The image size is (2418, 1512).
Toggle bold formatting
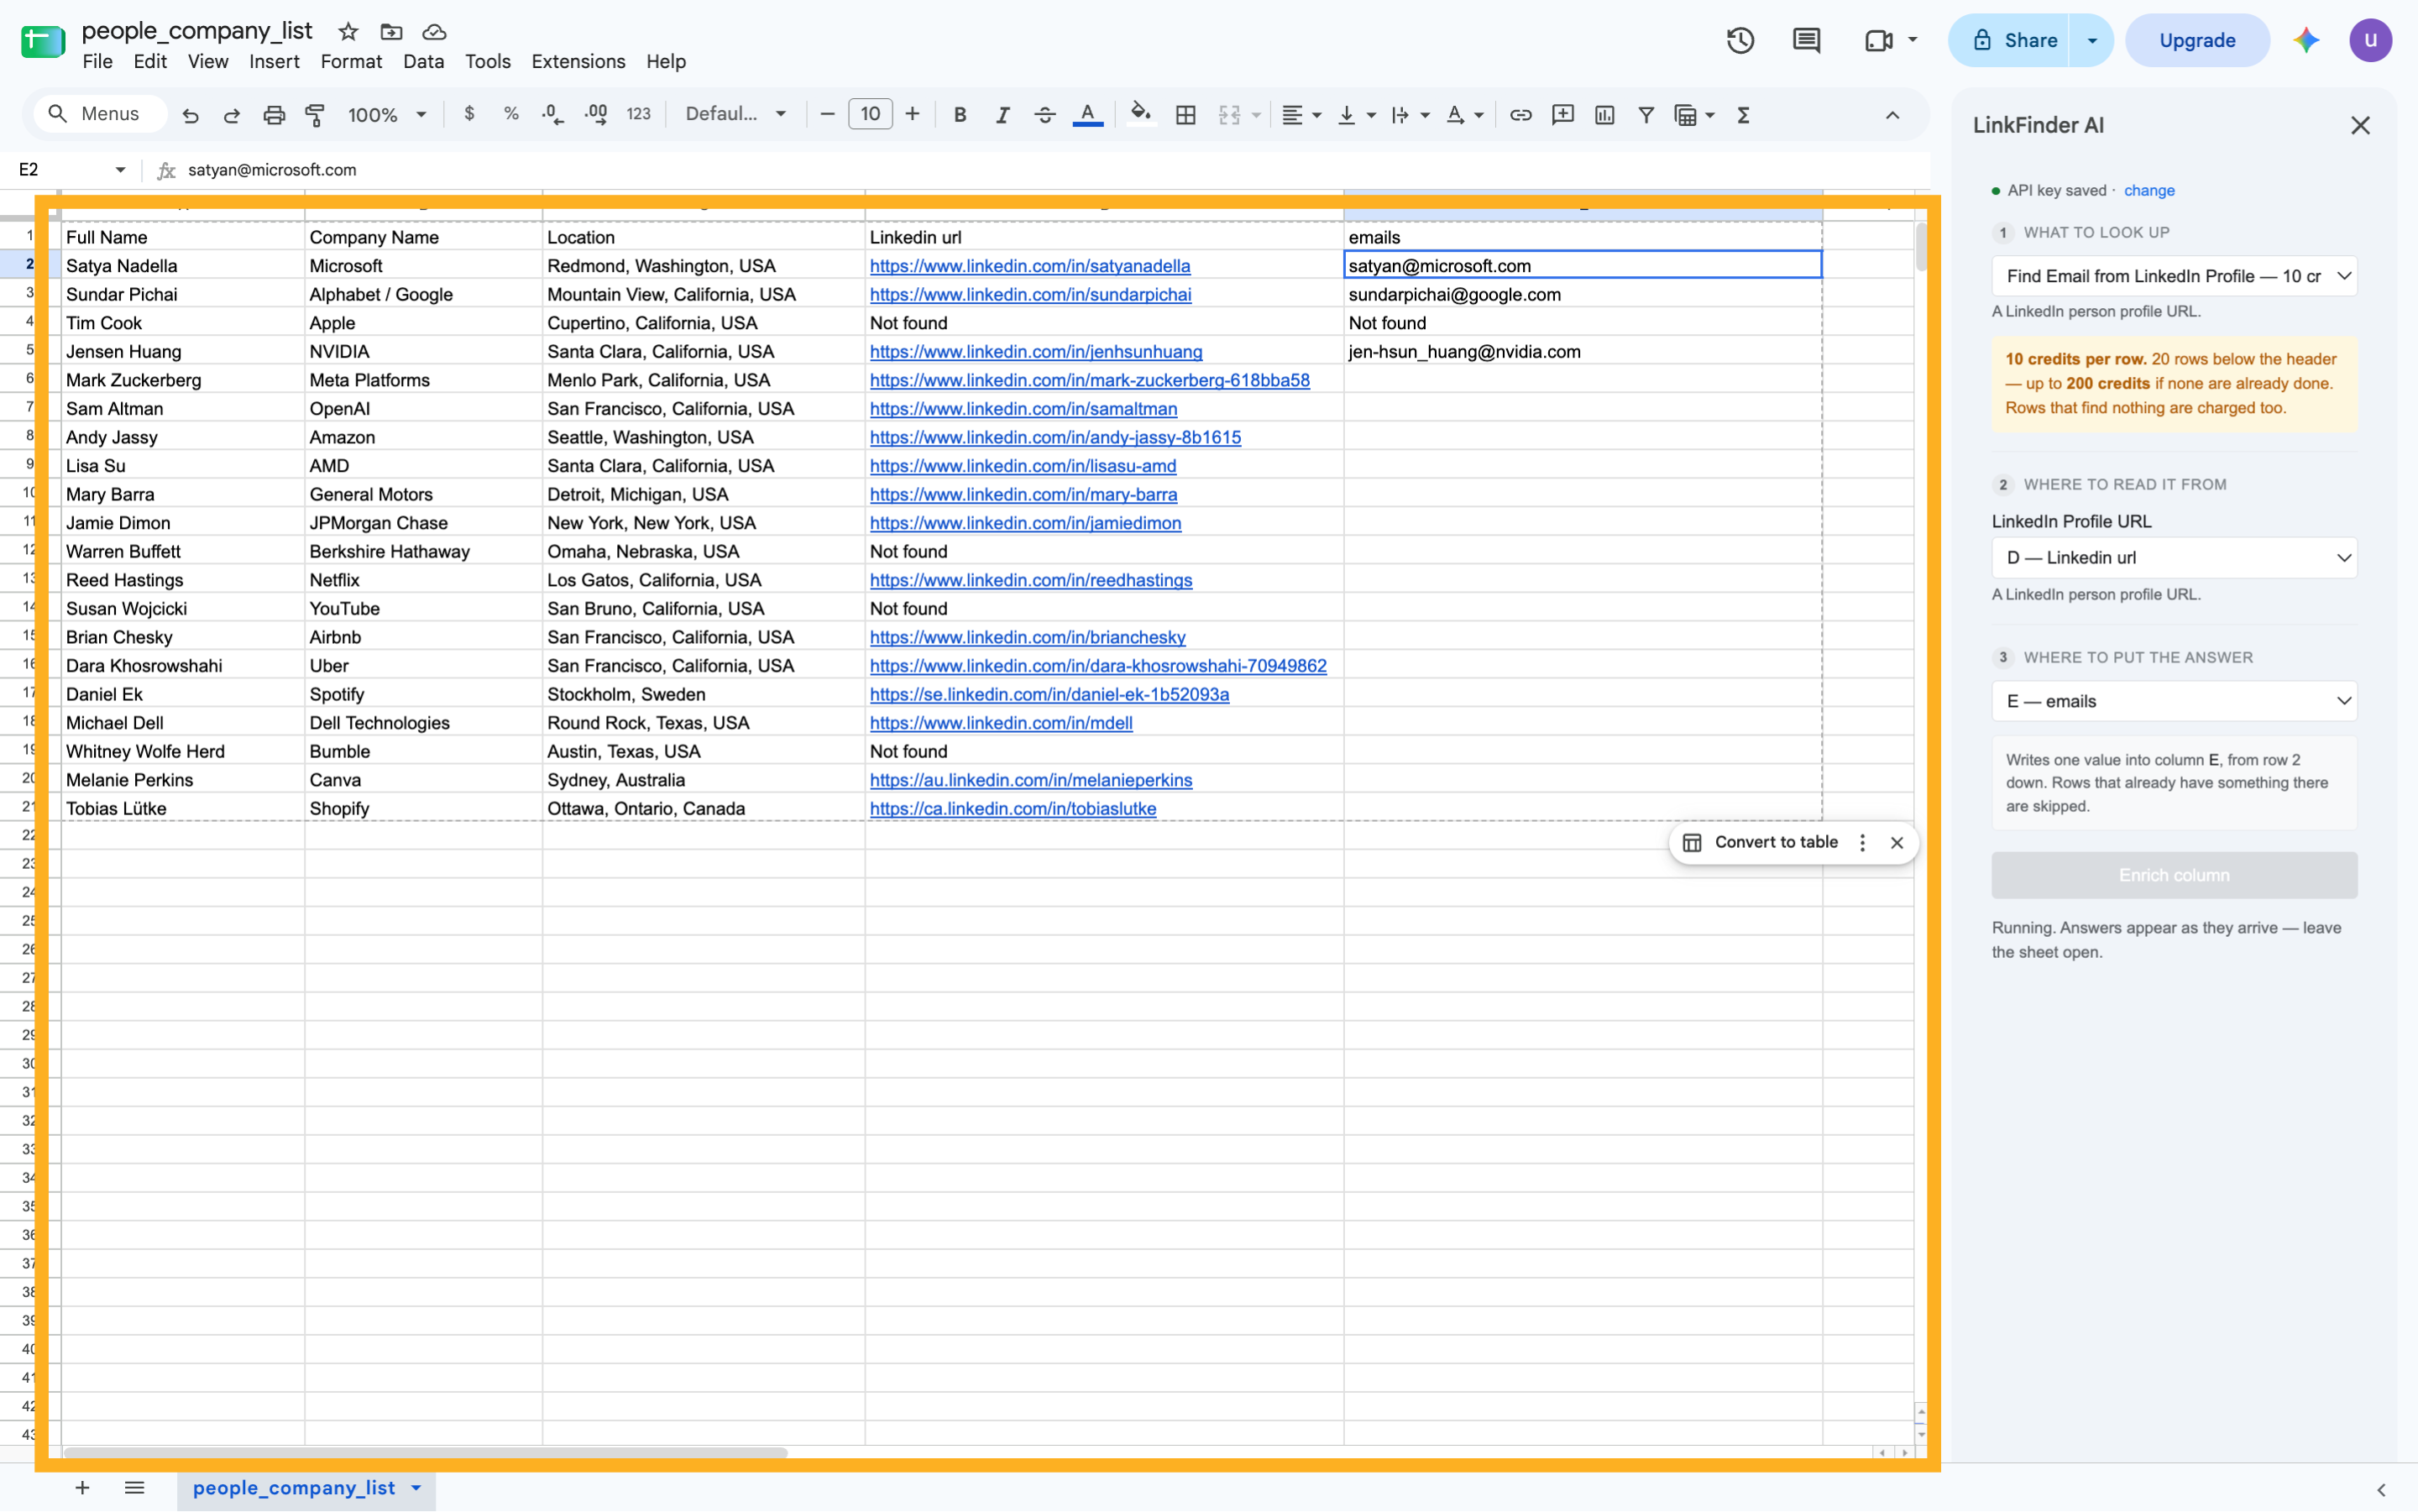960,115
